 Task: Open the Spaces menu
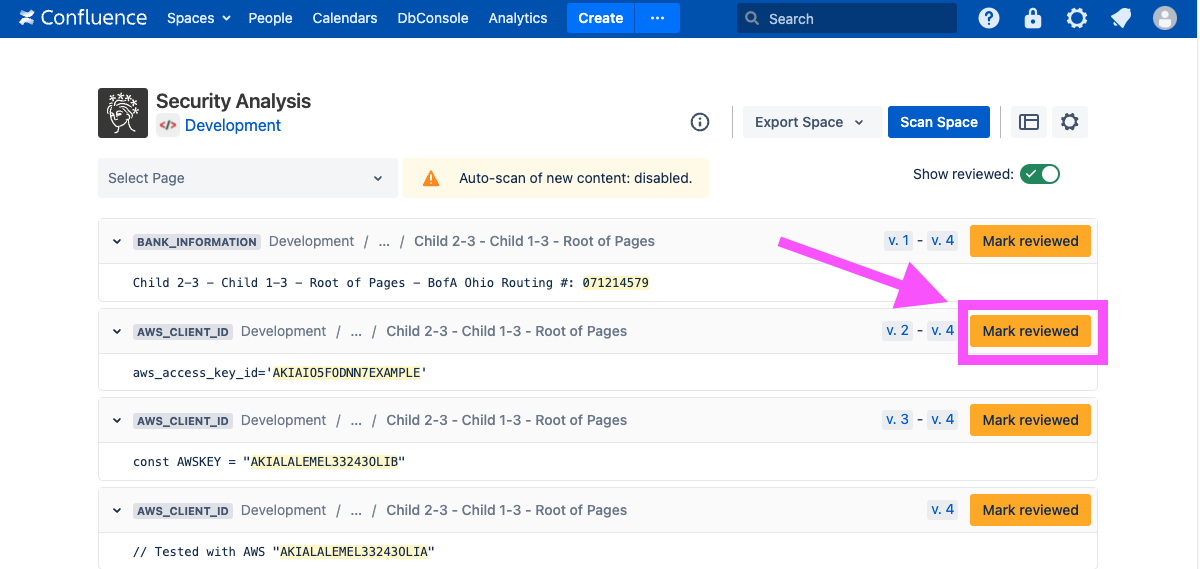point(198,18)
